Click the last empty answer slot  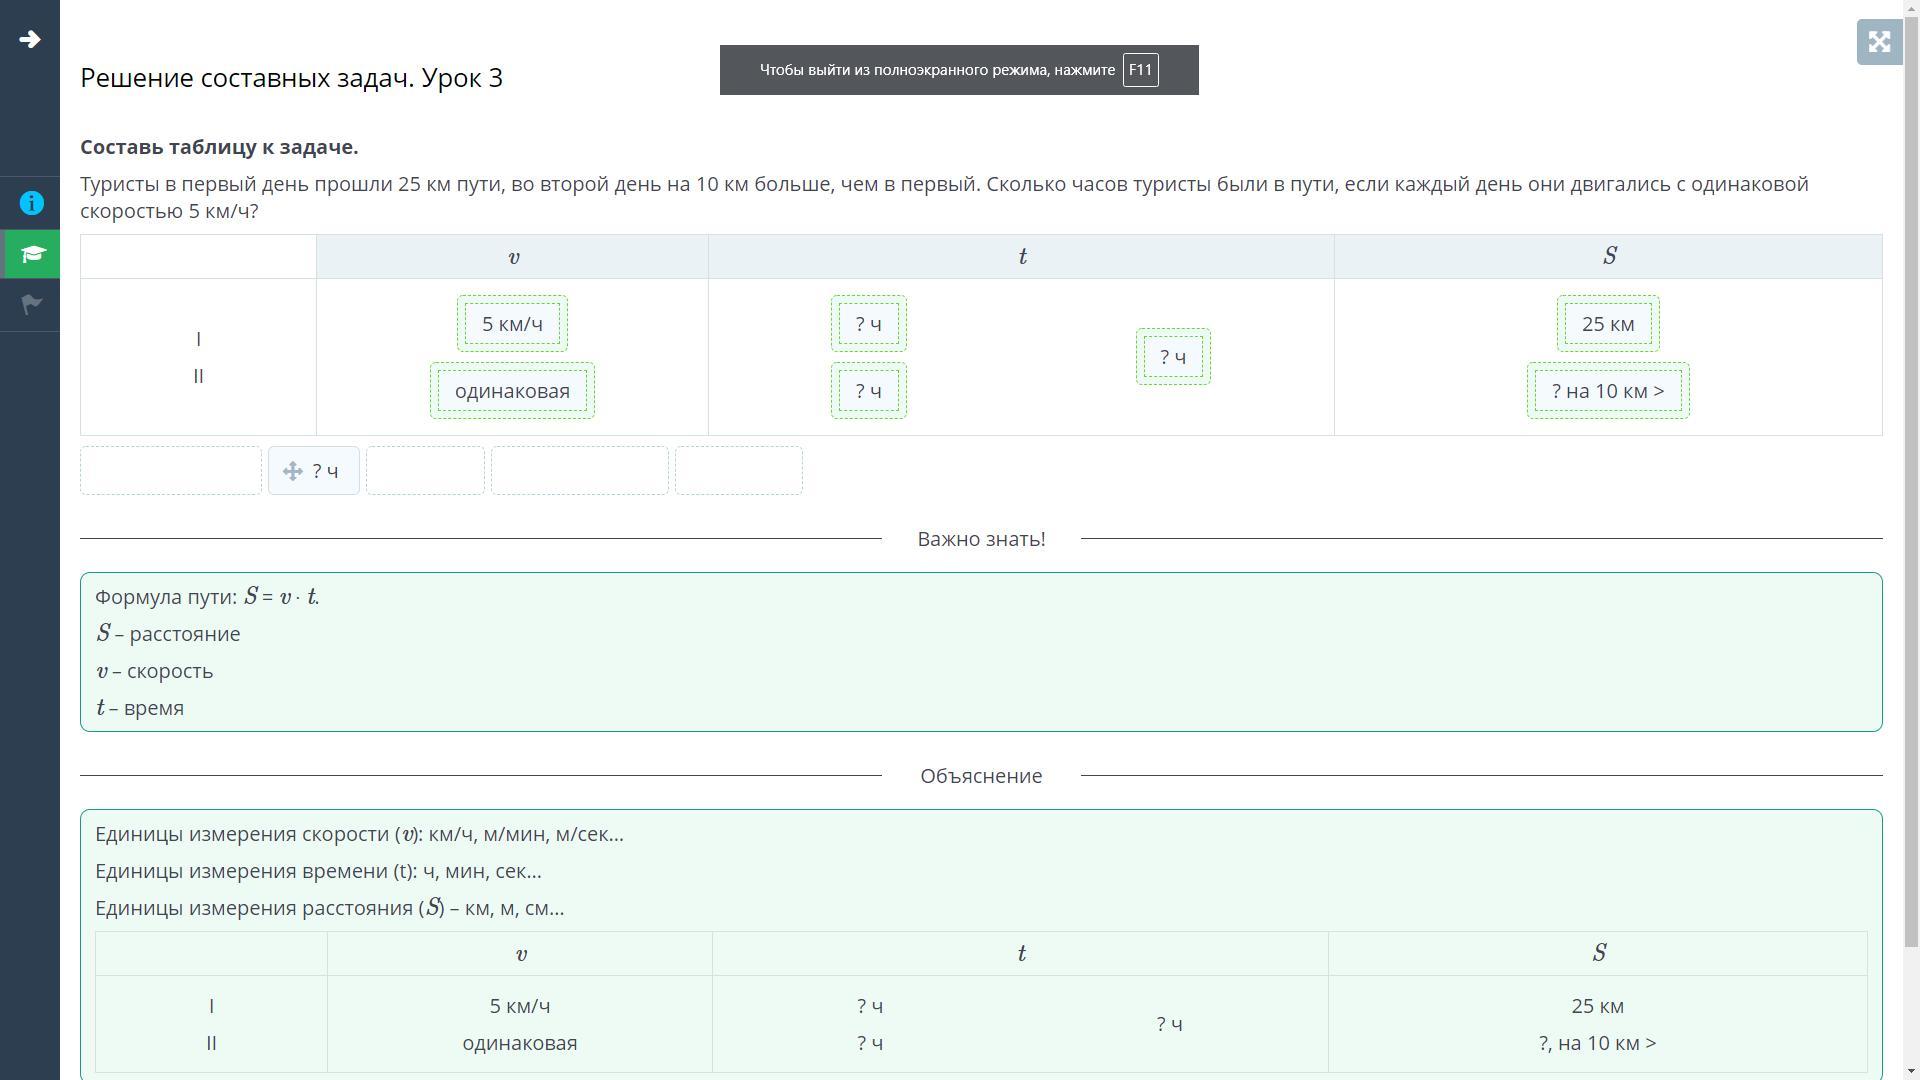[739, 471]
